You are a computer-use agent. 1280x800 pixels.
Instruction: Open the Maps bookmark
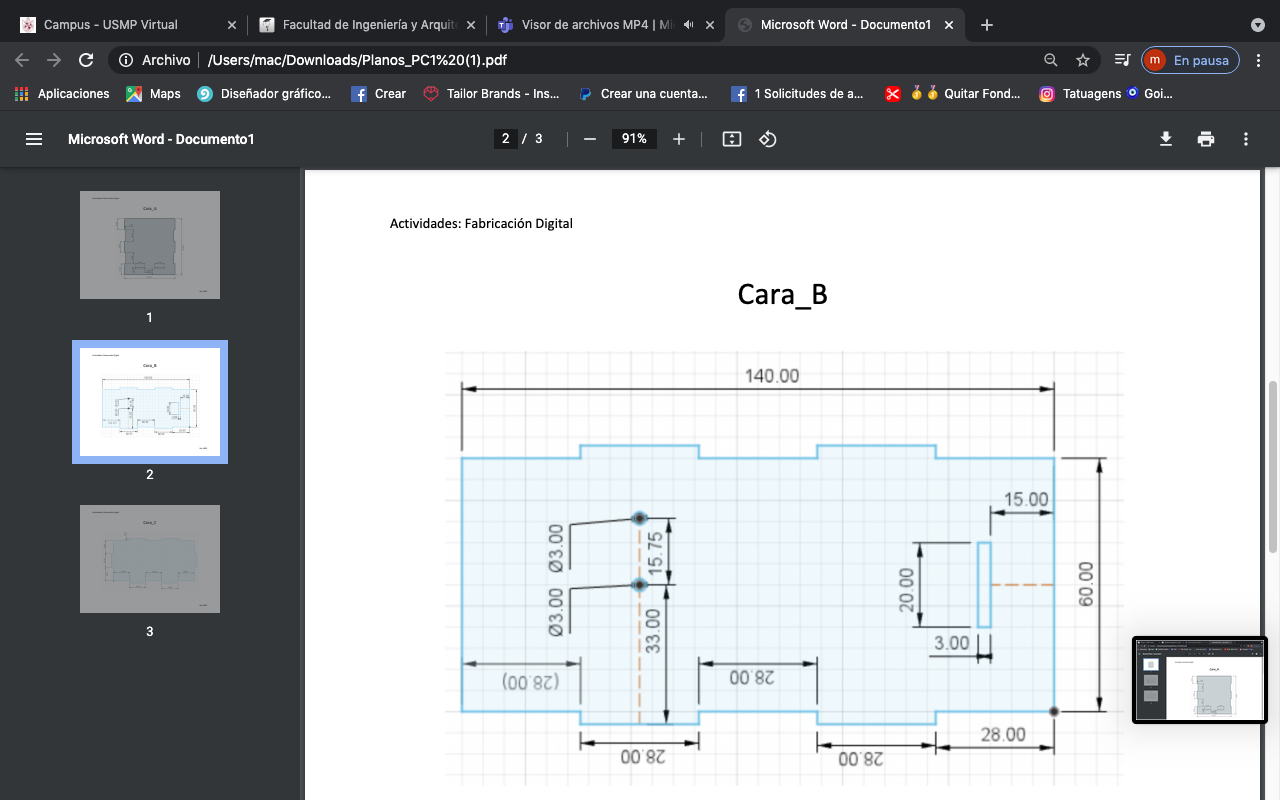pyautogui.click(x=153, y=94)
